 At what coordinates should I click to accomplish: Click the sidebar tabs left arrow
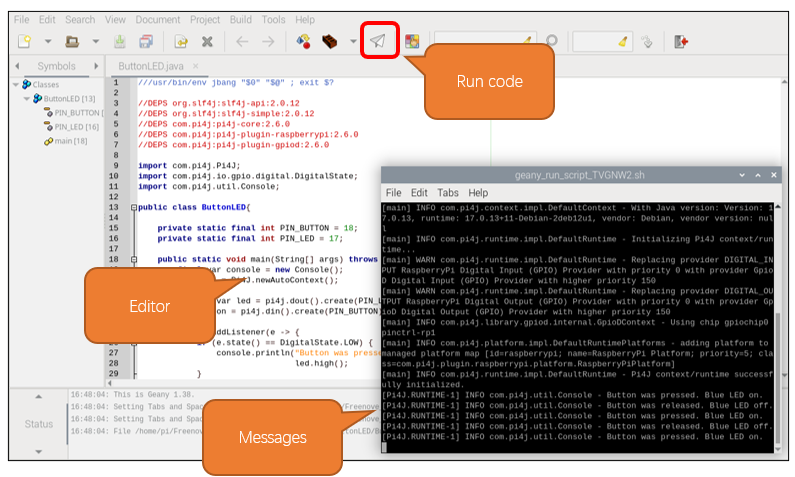17,66
